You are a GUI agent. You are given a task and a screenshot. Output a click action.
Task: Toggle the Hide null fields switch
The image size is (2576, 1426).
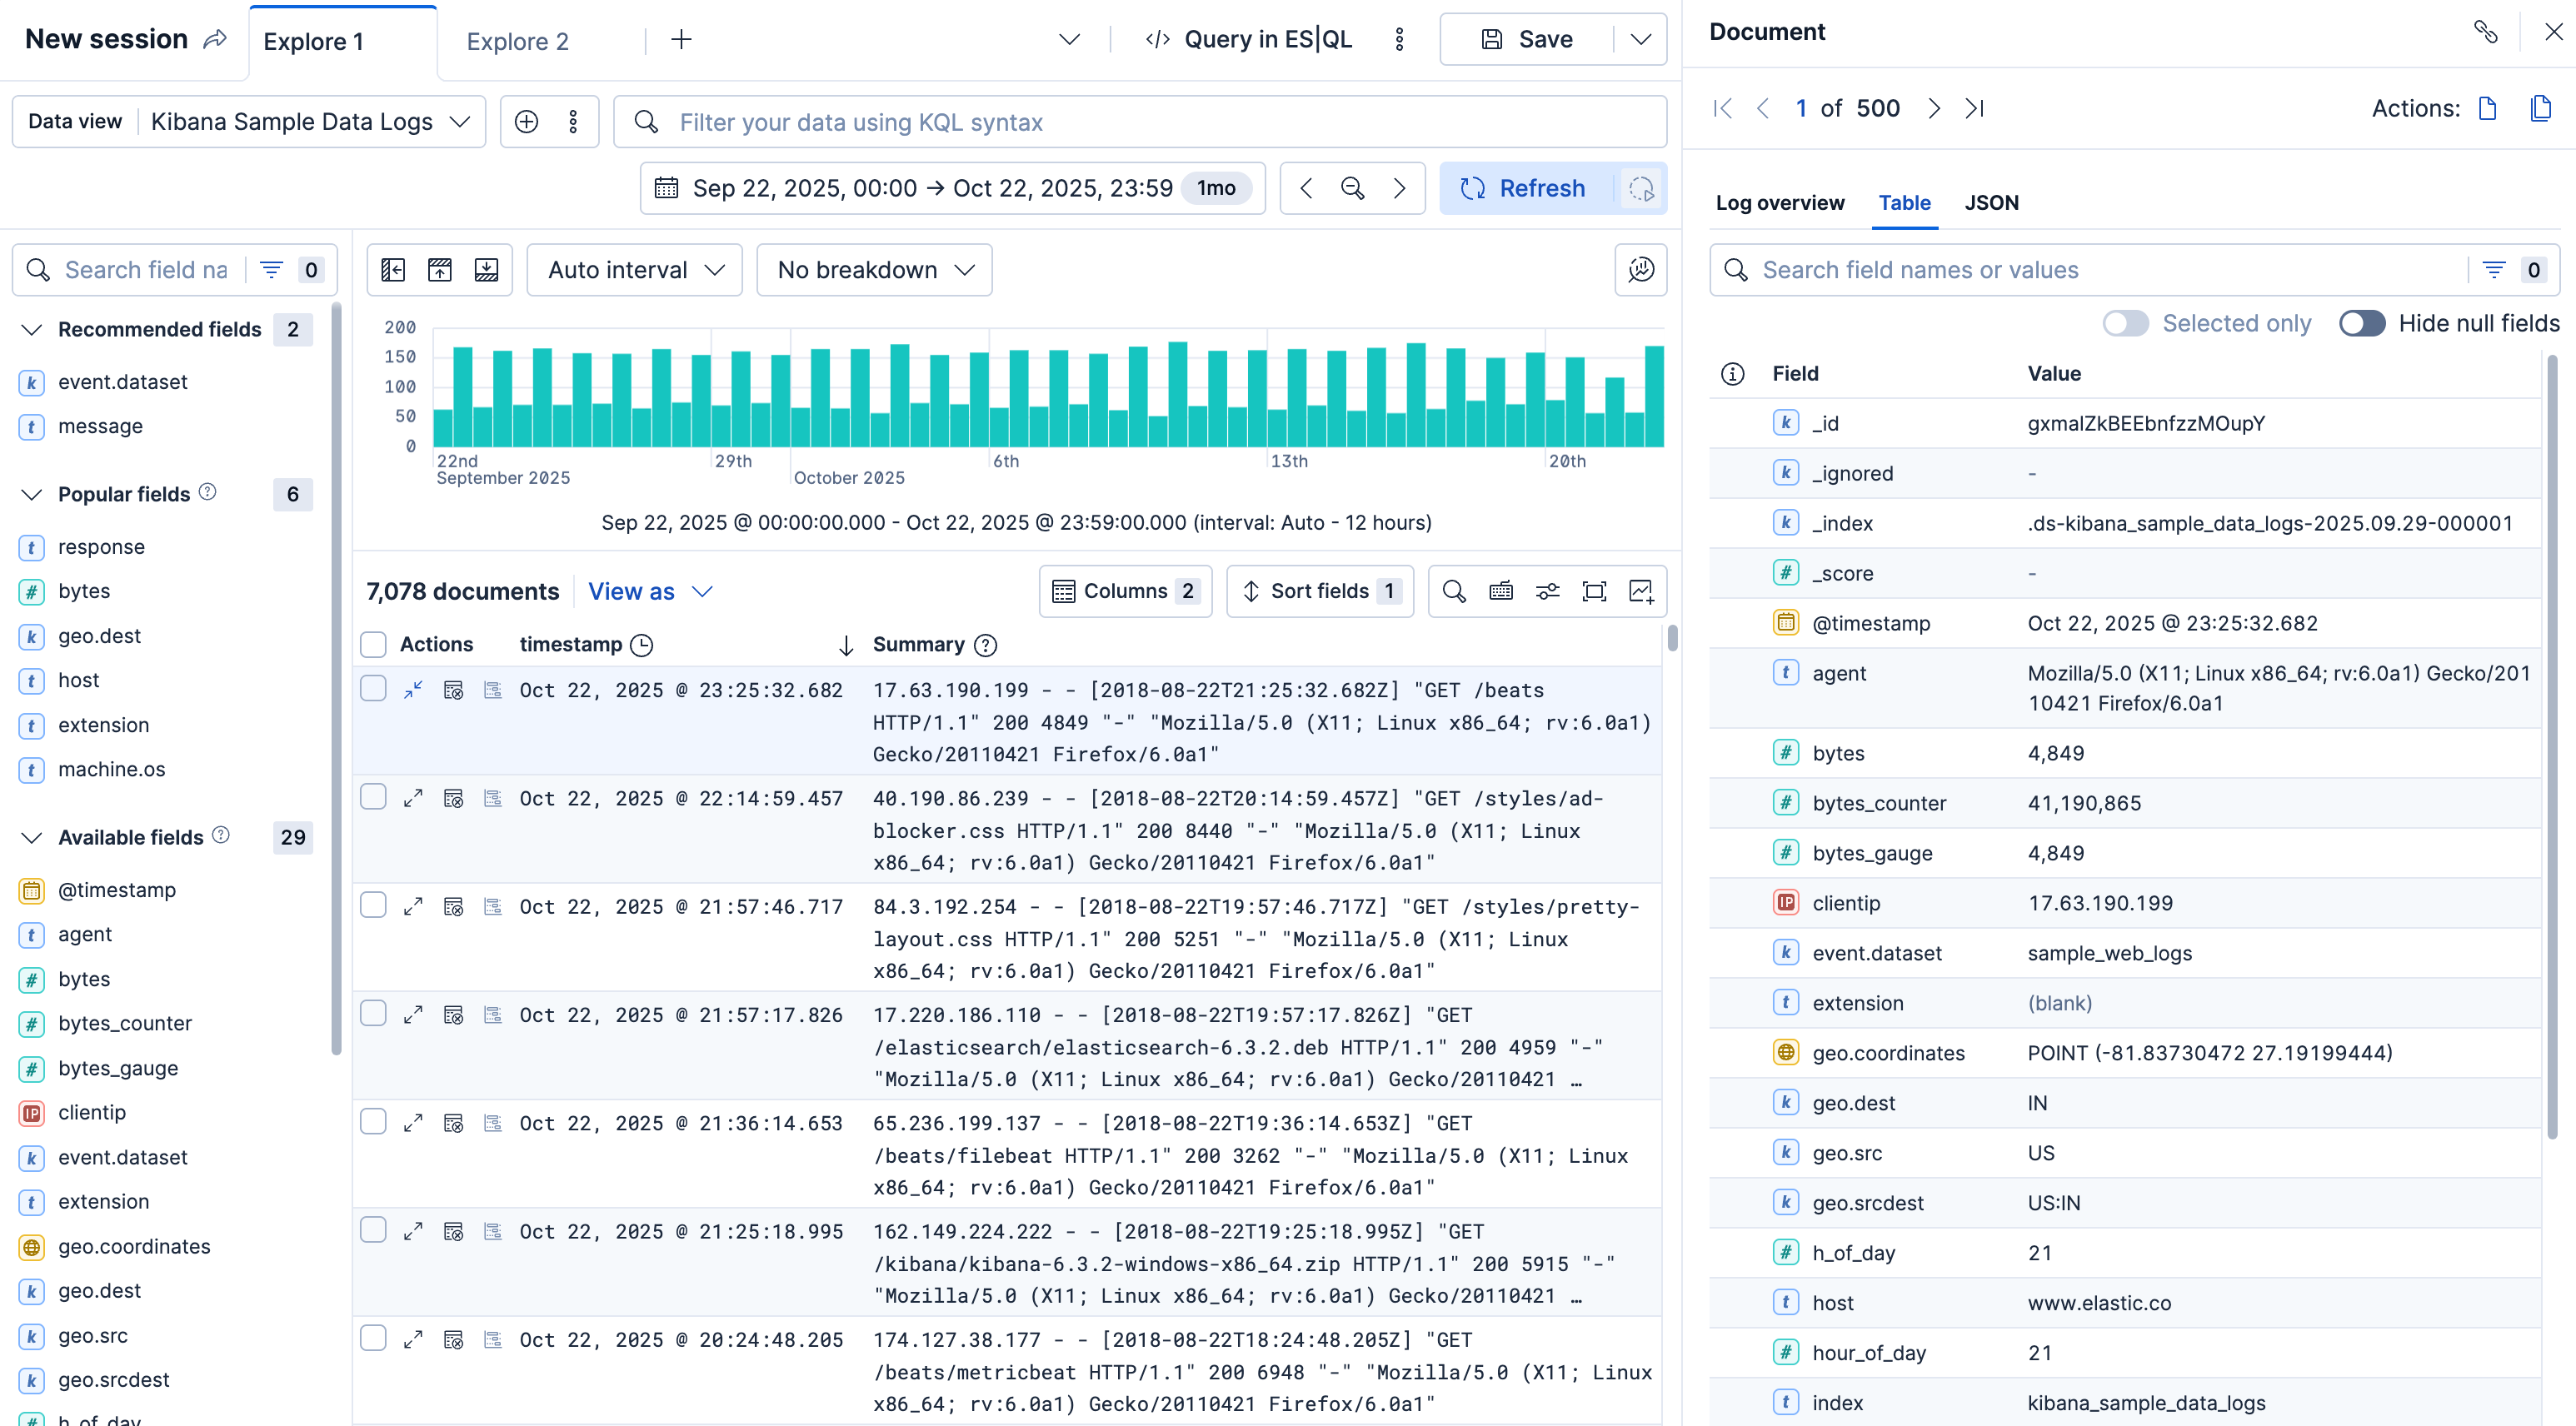pos(2362,323)
